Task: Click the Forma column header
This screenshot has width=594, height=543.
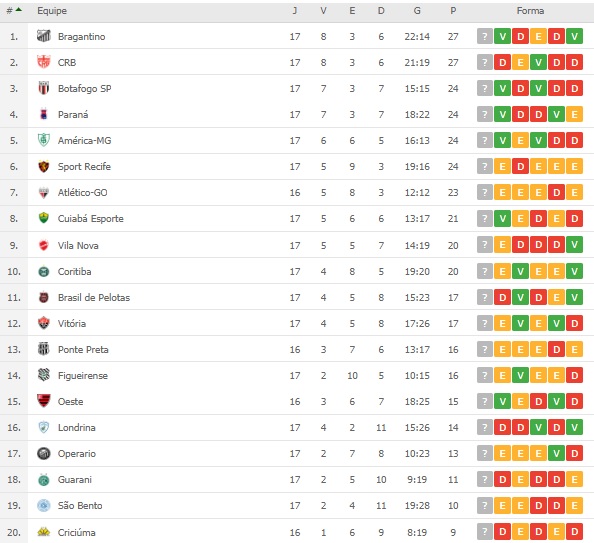Action: coord(530,11)
